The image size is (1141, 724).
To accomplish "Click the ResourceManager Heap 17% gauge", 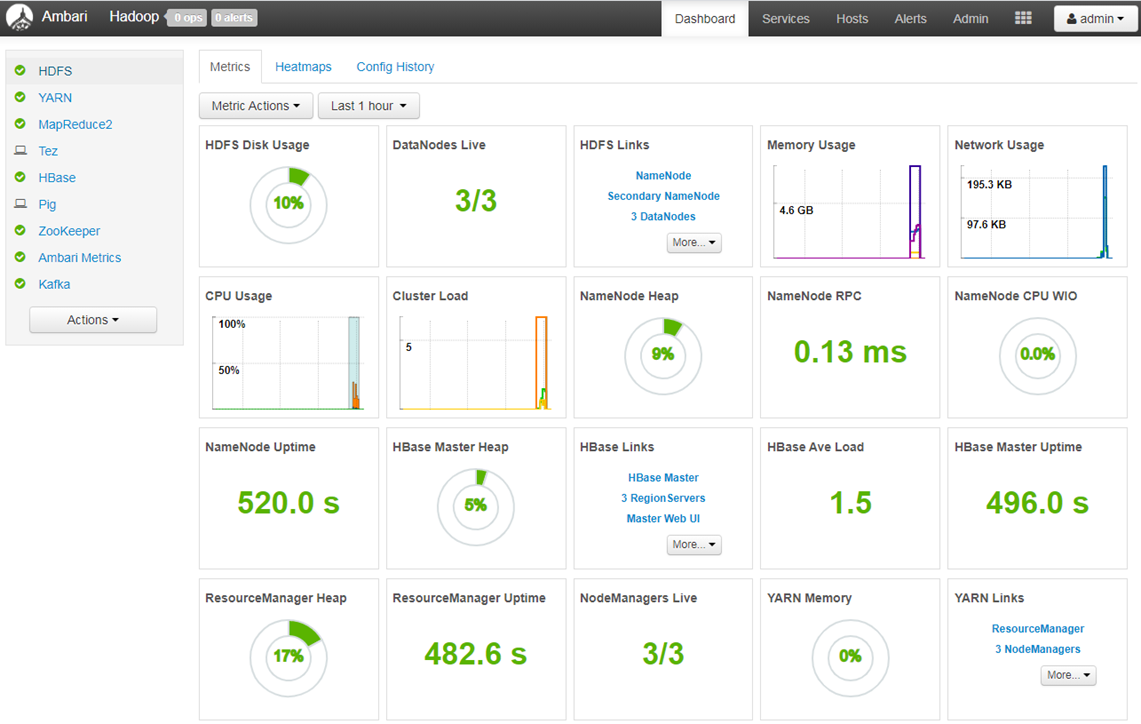I will [289, 659].
